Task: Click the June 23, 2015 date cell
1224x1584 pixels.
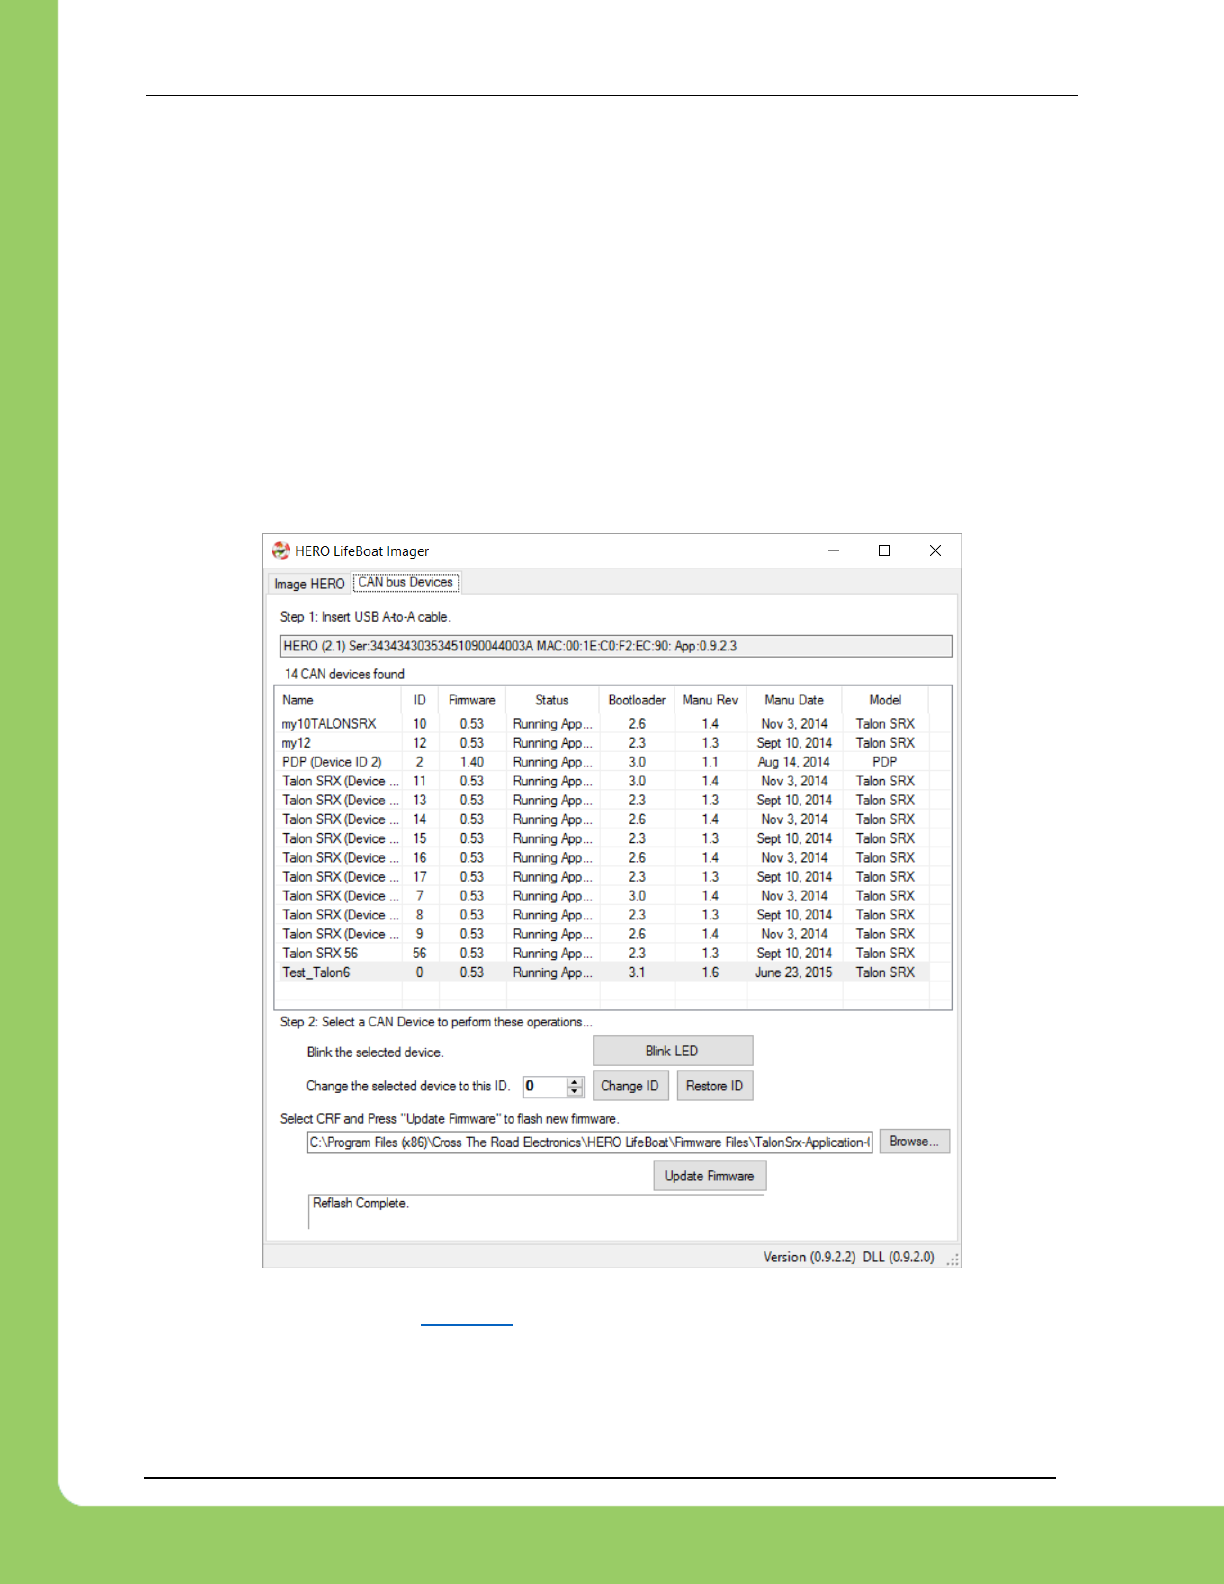Action: click(794, 972)
